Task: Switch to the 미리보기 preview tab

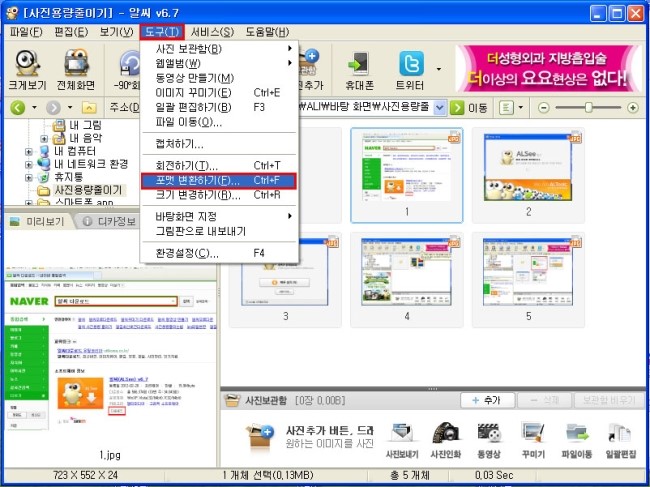Action: coord(38,221)
